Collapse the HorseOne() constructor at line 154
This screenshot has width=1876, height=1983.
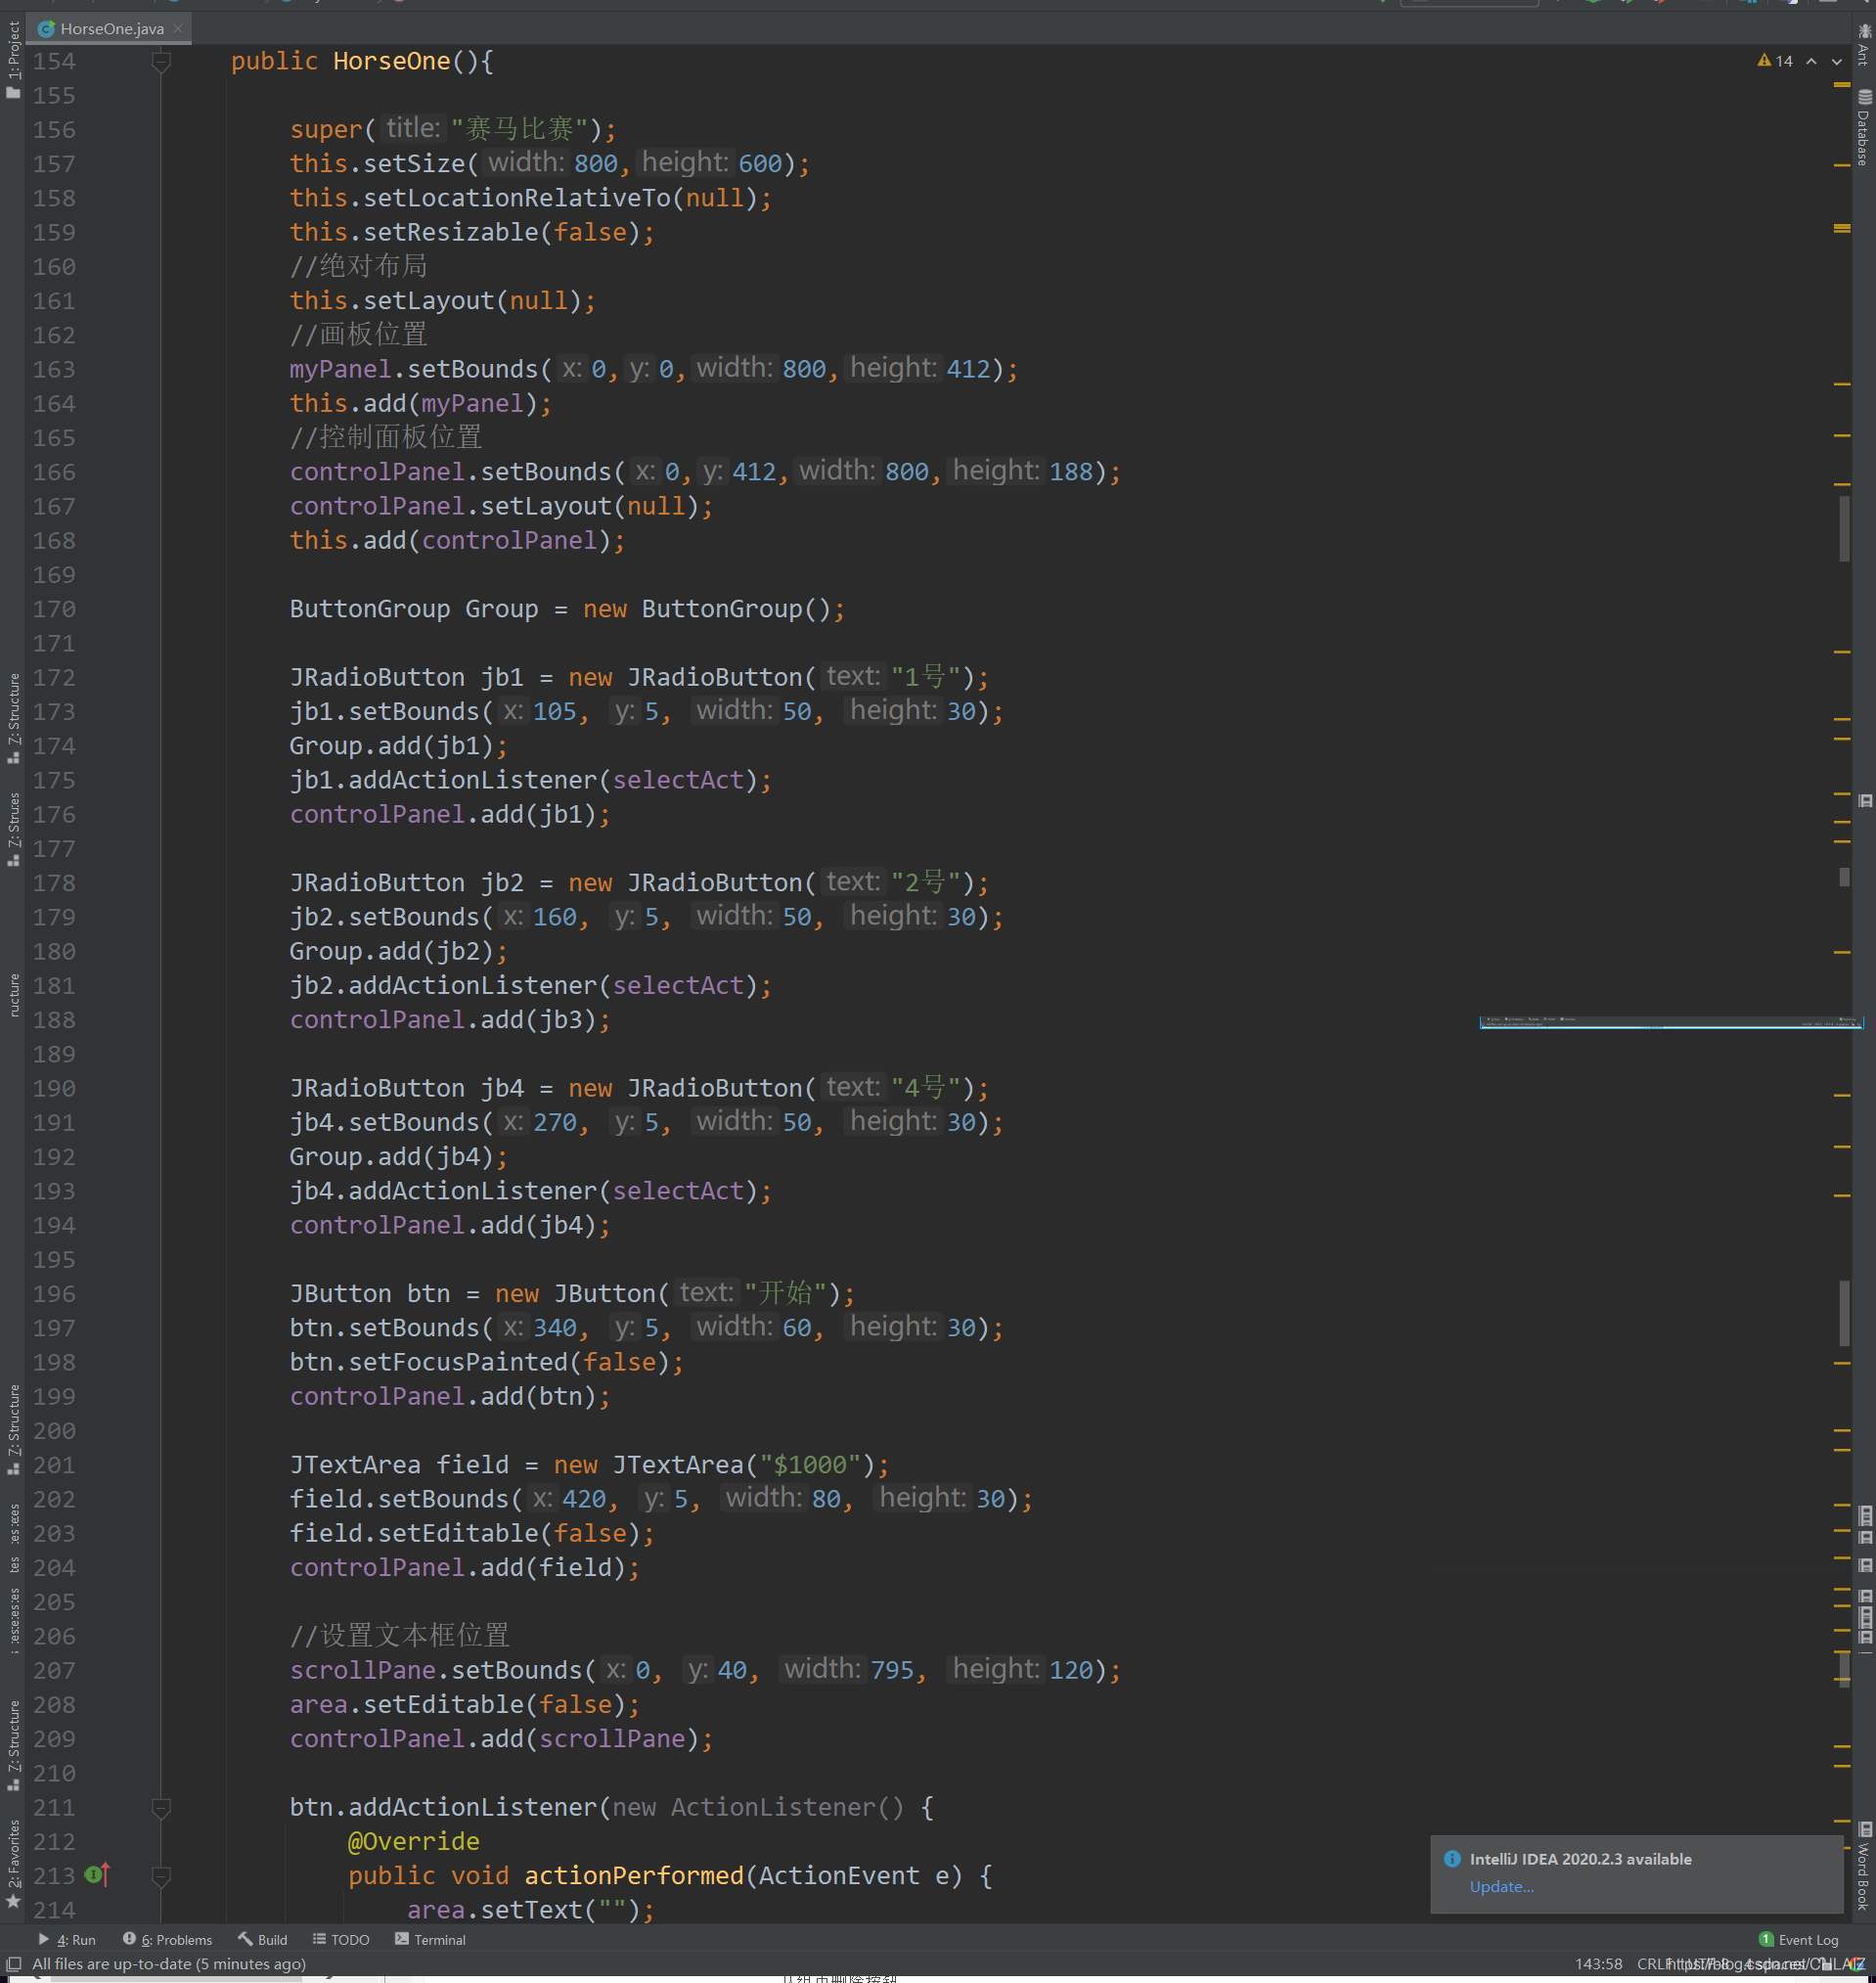tap(161, 62)
